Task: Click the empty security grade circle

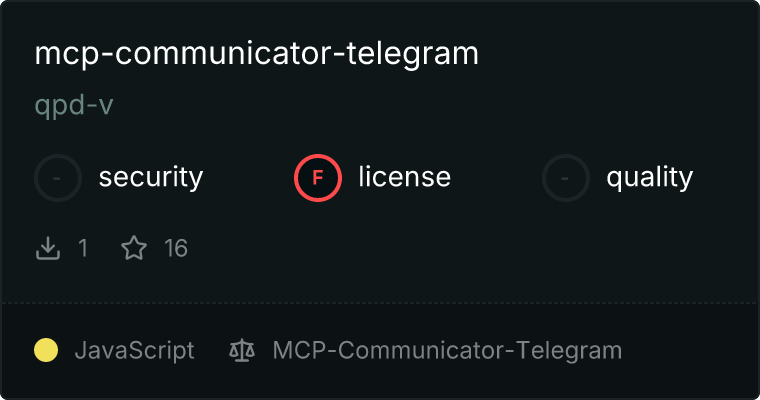Action: pyautogui.click(x=58, y=178)
